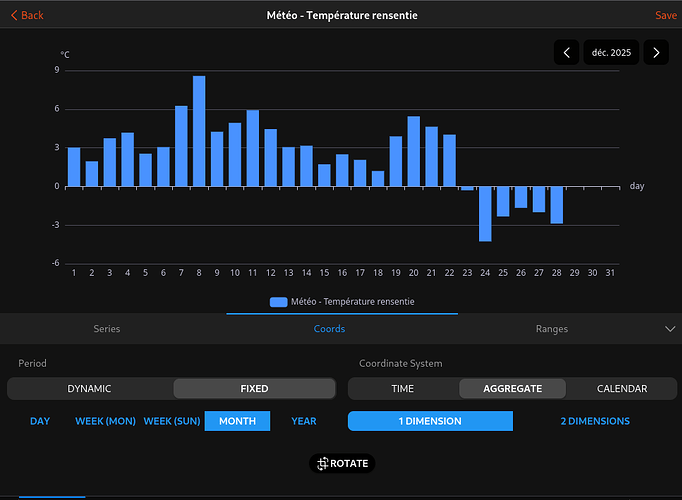
Task: Select Year as the period
Action: [304, 421]
